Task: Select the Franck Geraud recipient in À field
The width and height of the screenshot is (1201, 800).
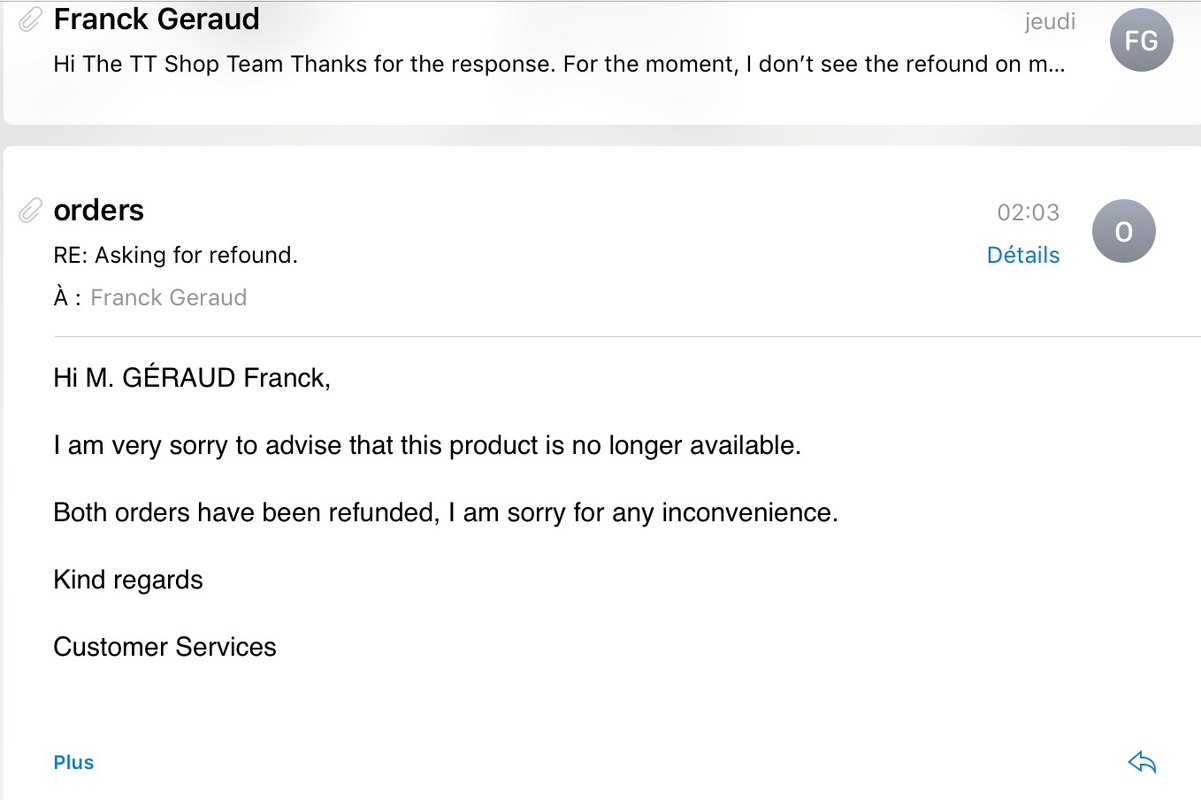Action: (x=168, y=297)
